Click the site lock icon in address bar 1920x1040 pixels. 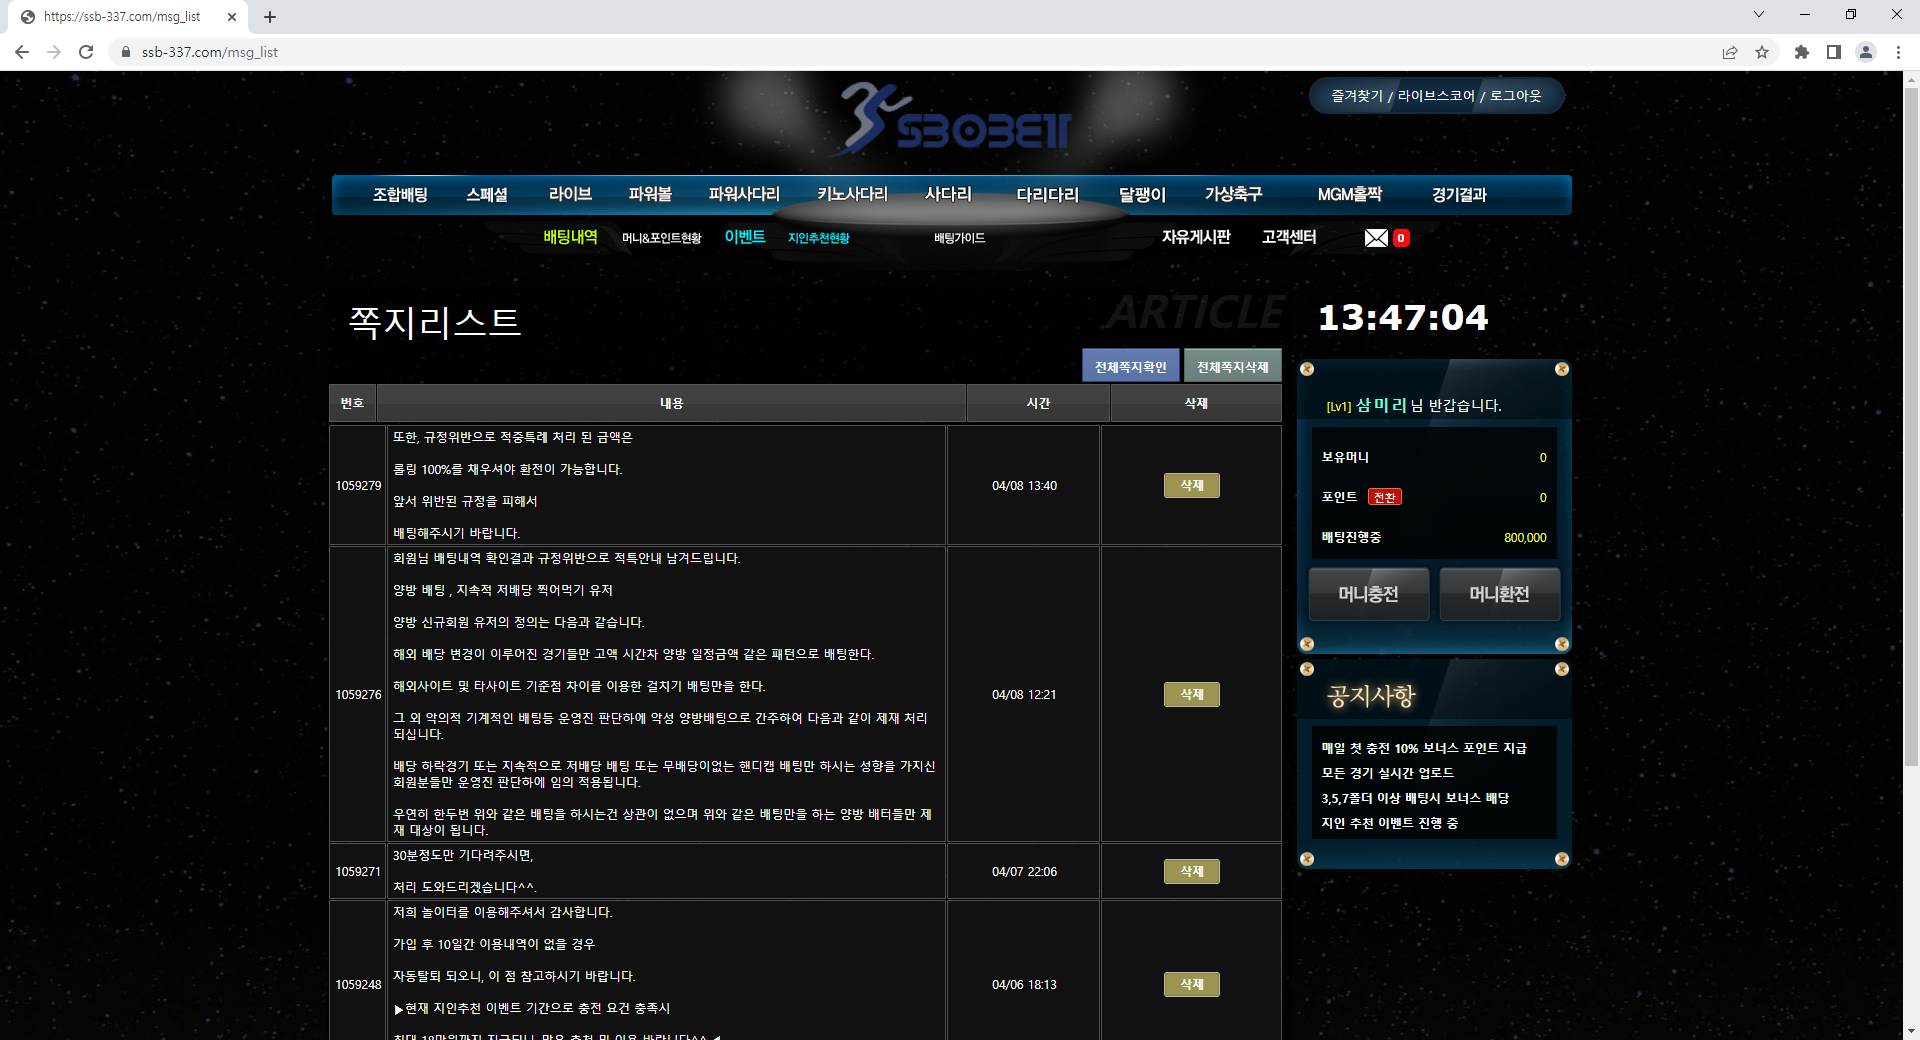pos(125,52)
